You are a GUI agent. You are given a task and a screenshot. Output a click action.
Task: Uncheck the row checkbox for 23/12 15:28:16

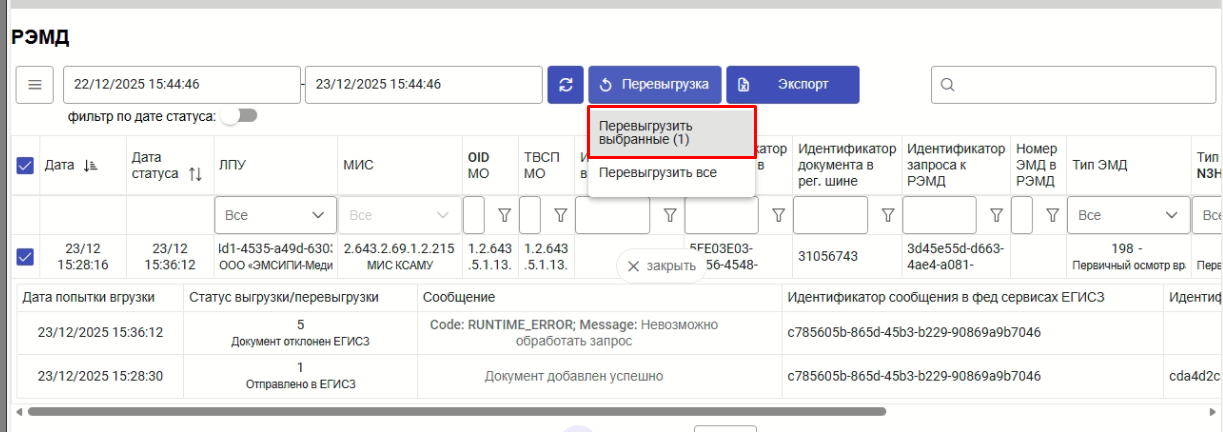26,257
